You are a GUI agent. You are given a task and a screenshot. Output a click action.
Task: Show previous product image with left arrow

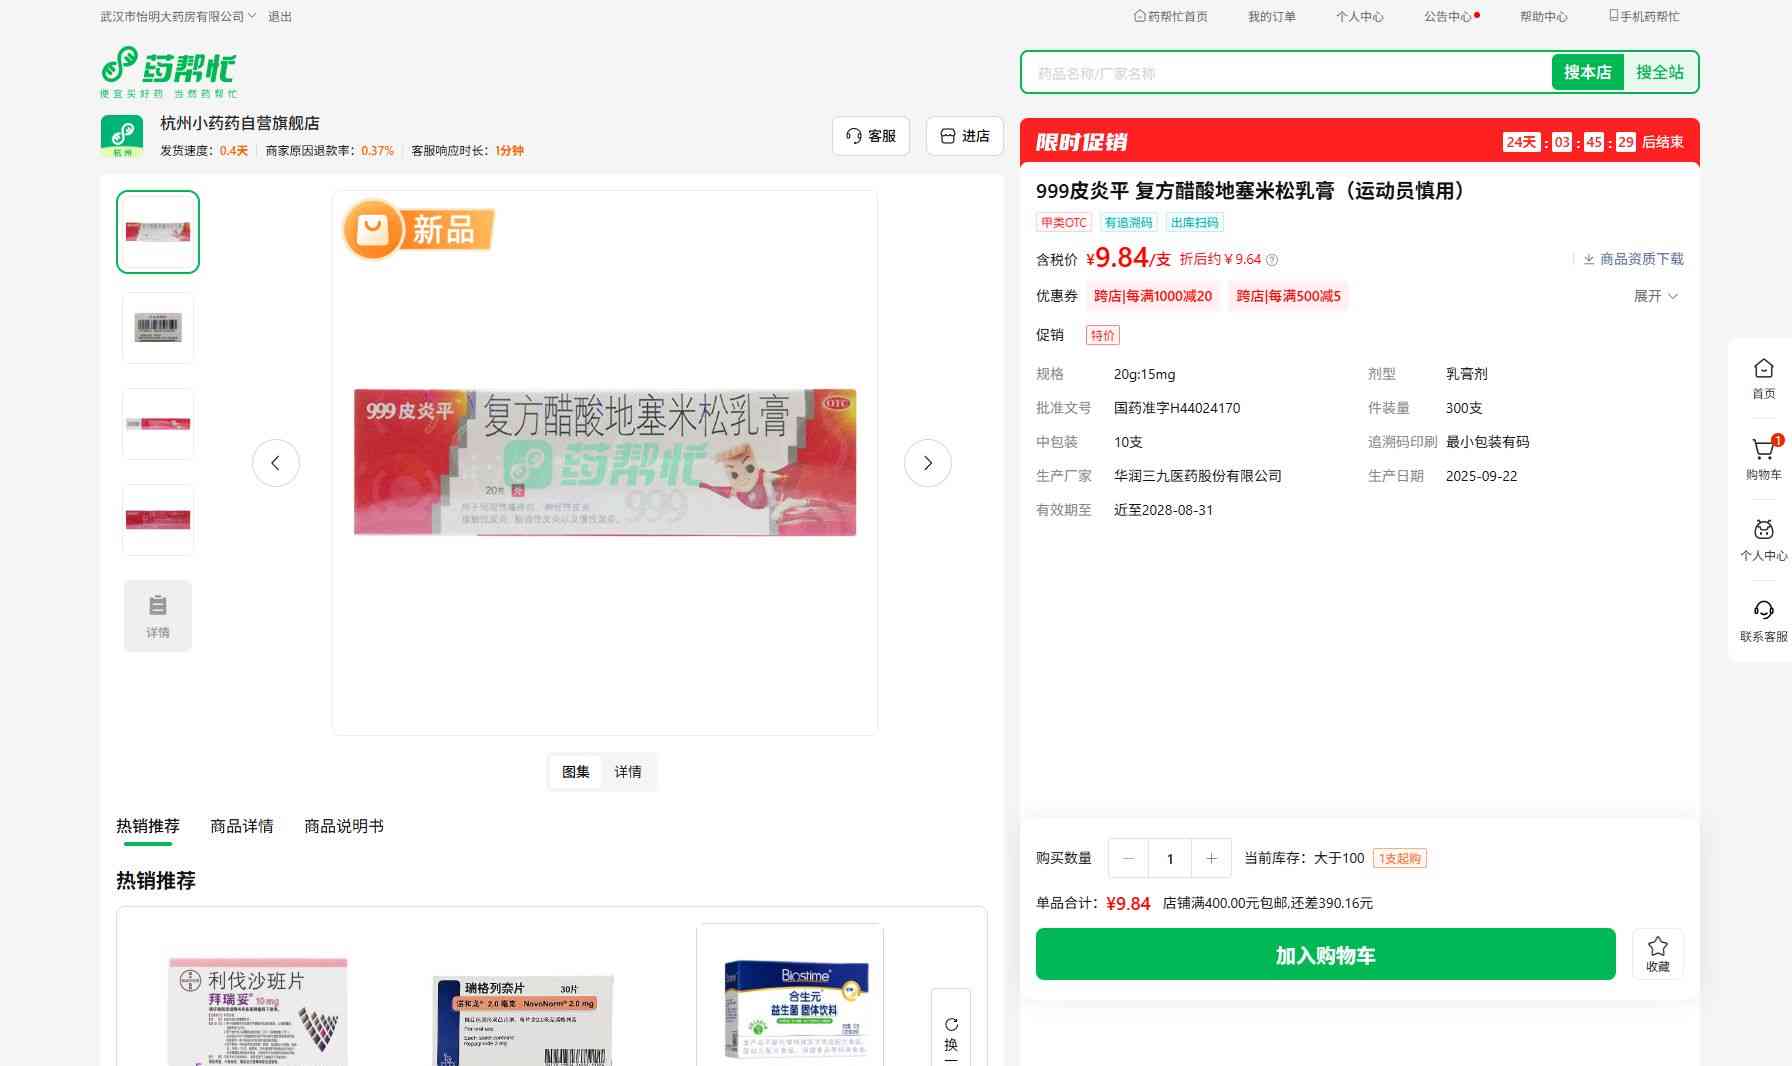click(276, 463)
